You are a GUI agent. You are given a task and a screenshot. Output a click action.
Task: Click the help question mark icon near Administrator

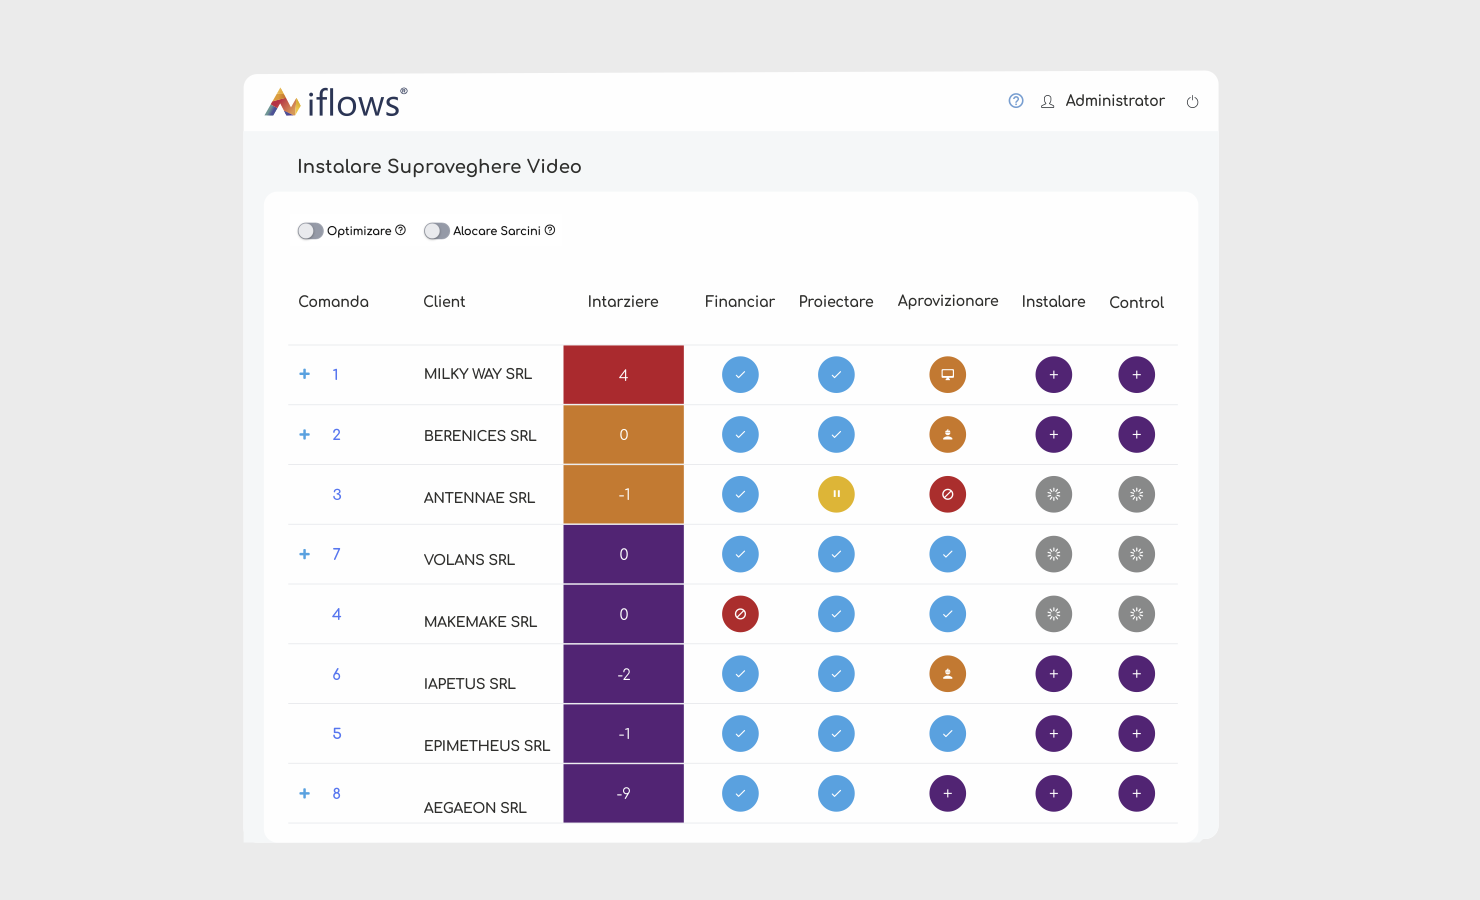(1016, 101)
